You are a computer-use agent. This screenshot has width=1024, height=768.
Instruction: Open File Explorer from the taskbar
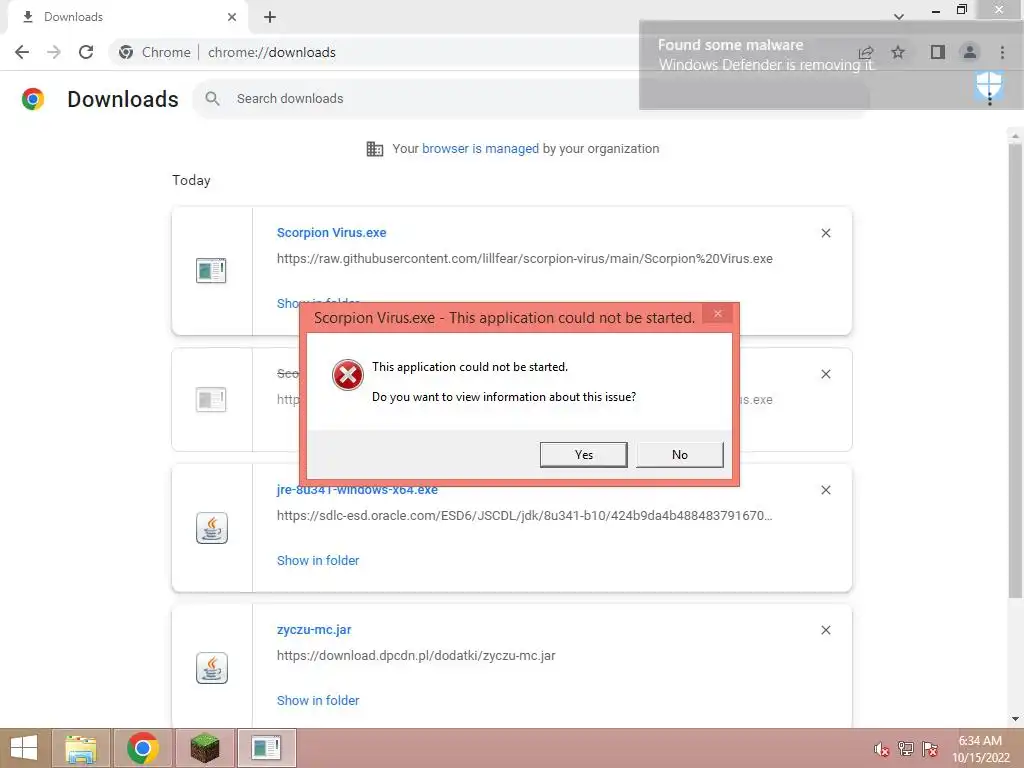tap(81, 748)
